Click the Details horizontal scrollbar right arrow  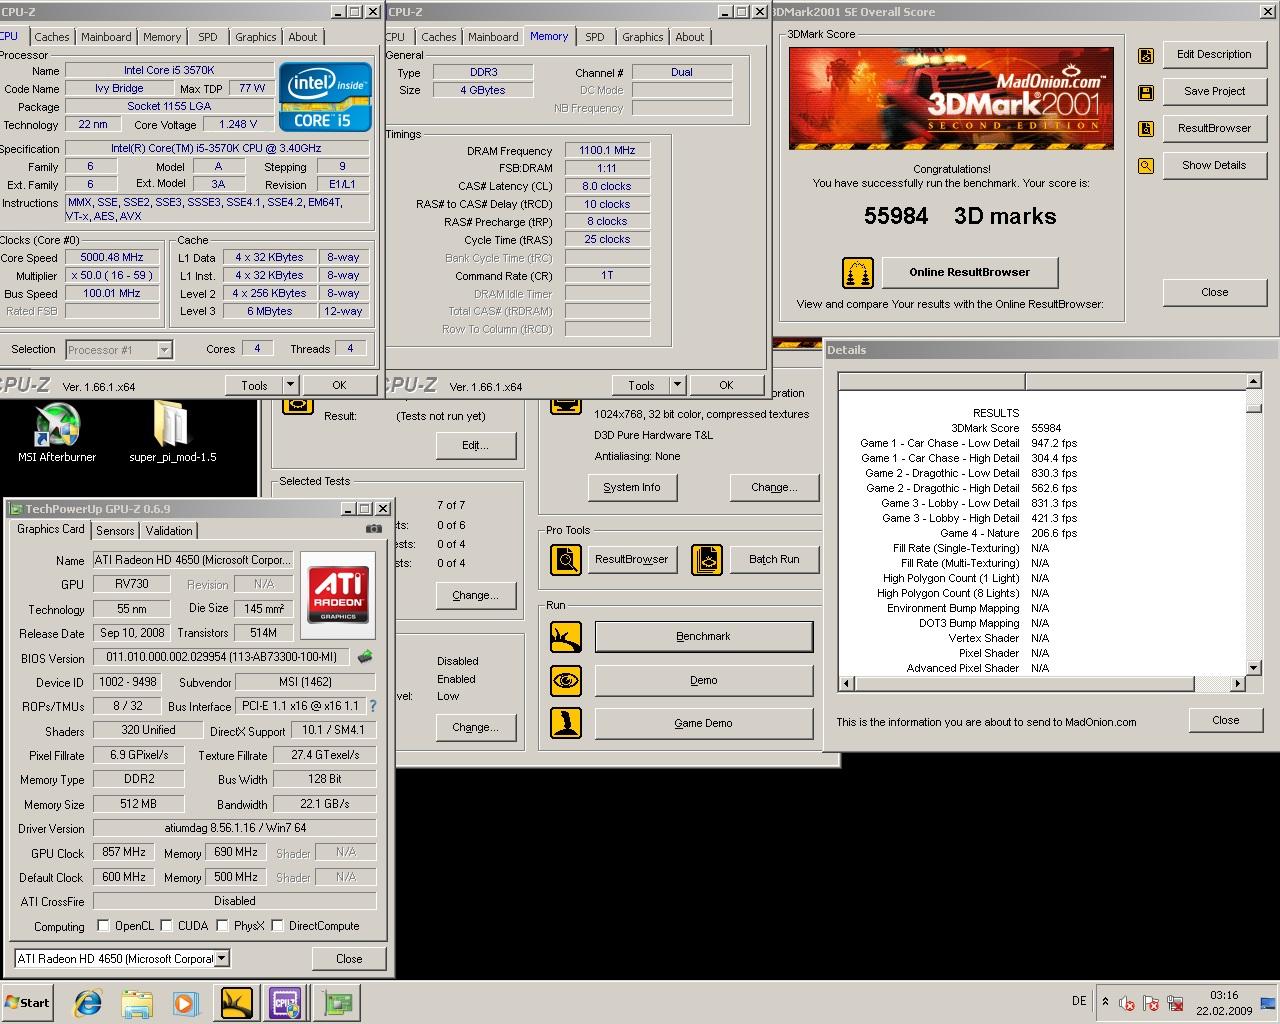tap(1237, 684)
